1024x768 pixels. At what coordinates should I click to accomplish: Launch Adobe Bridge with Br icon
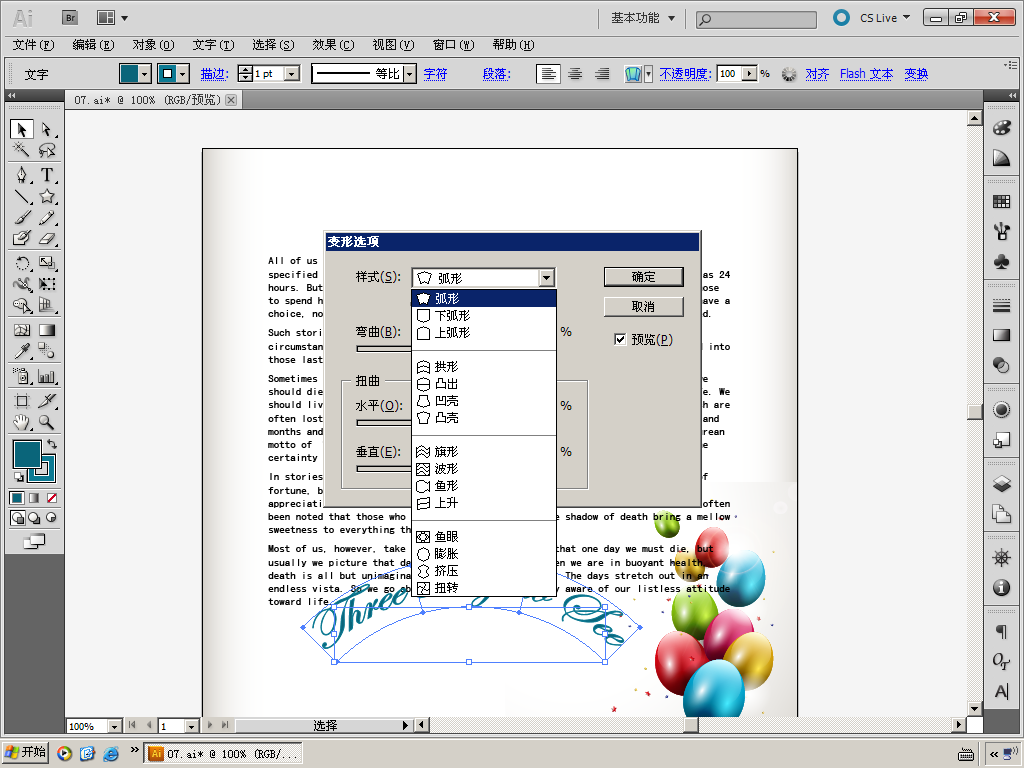[70, 18]
